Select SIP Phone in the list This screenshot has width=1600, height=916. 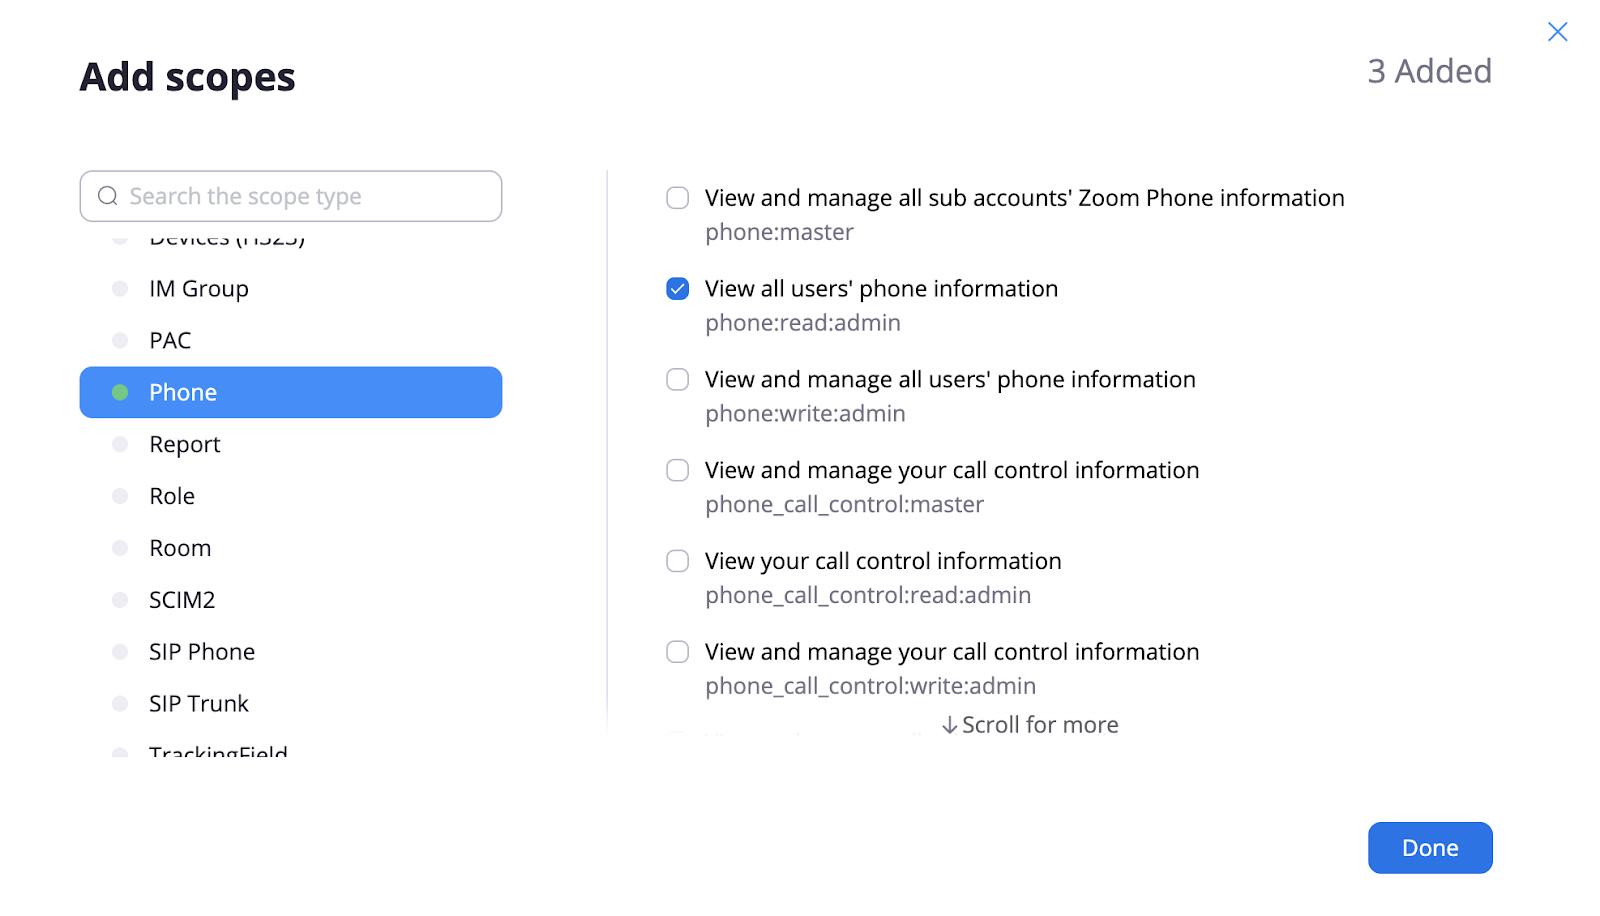[202, 652]
